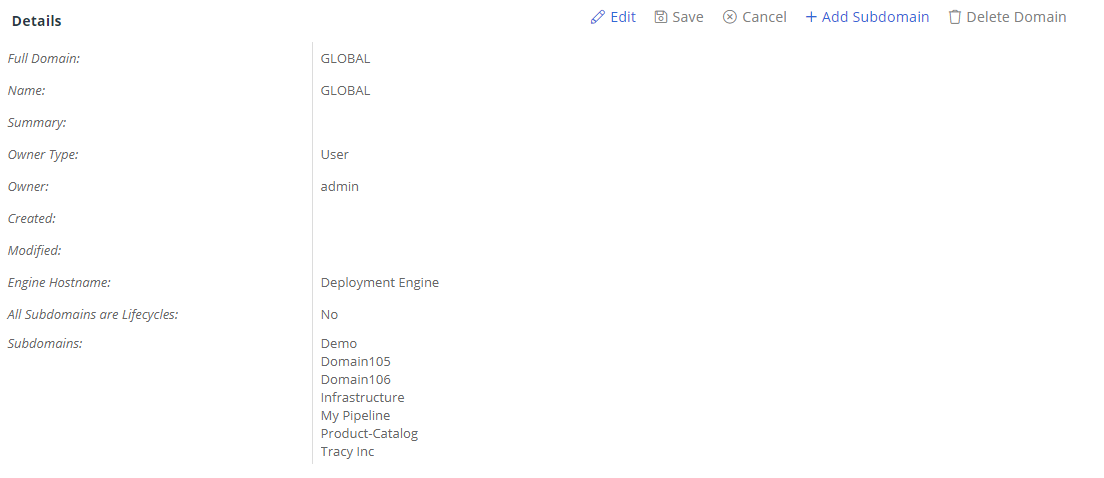
Task: Select the Full Domain value GLOBAL
Action: coord(345,58)
